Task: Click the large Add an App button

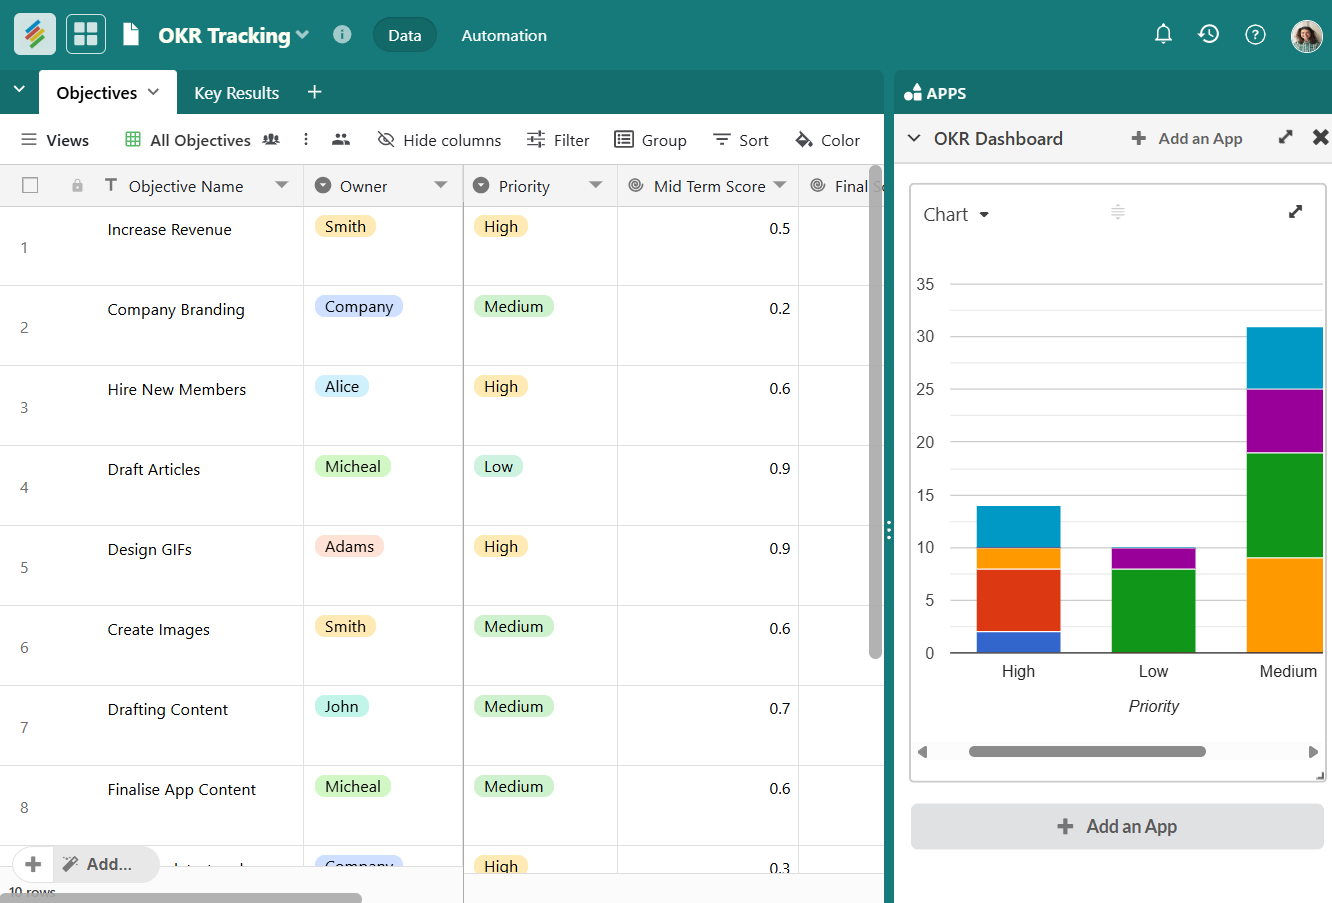Action: click(x=1117, y=826)
